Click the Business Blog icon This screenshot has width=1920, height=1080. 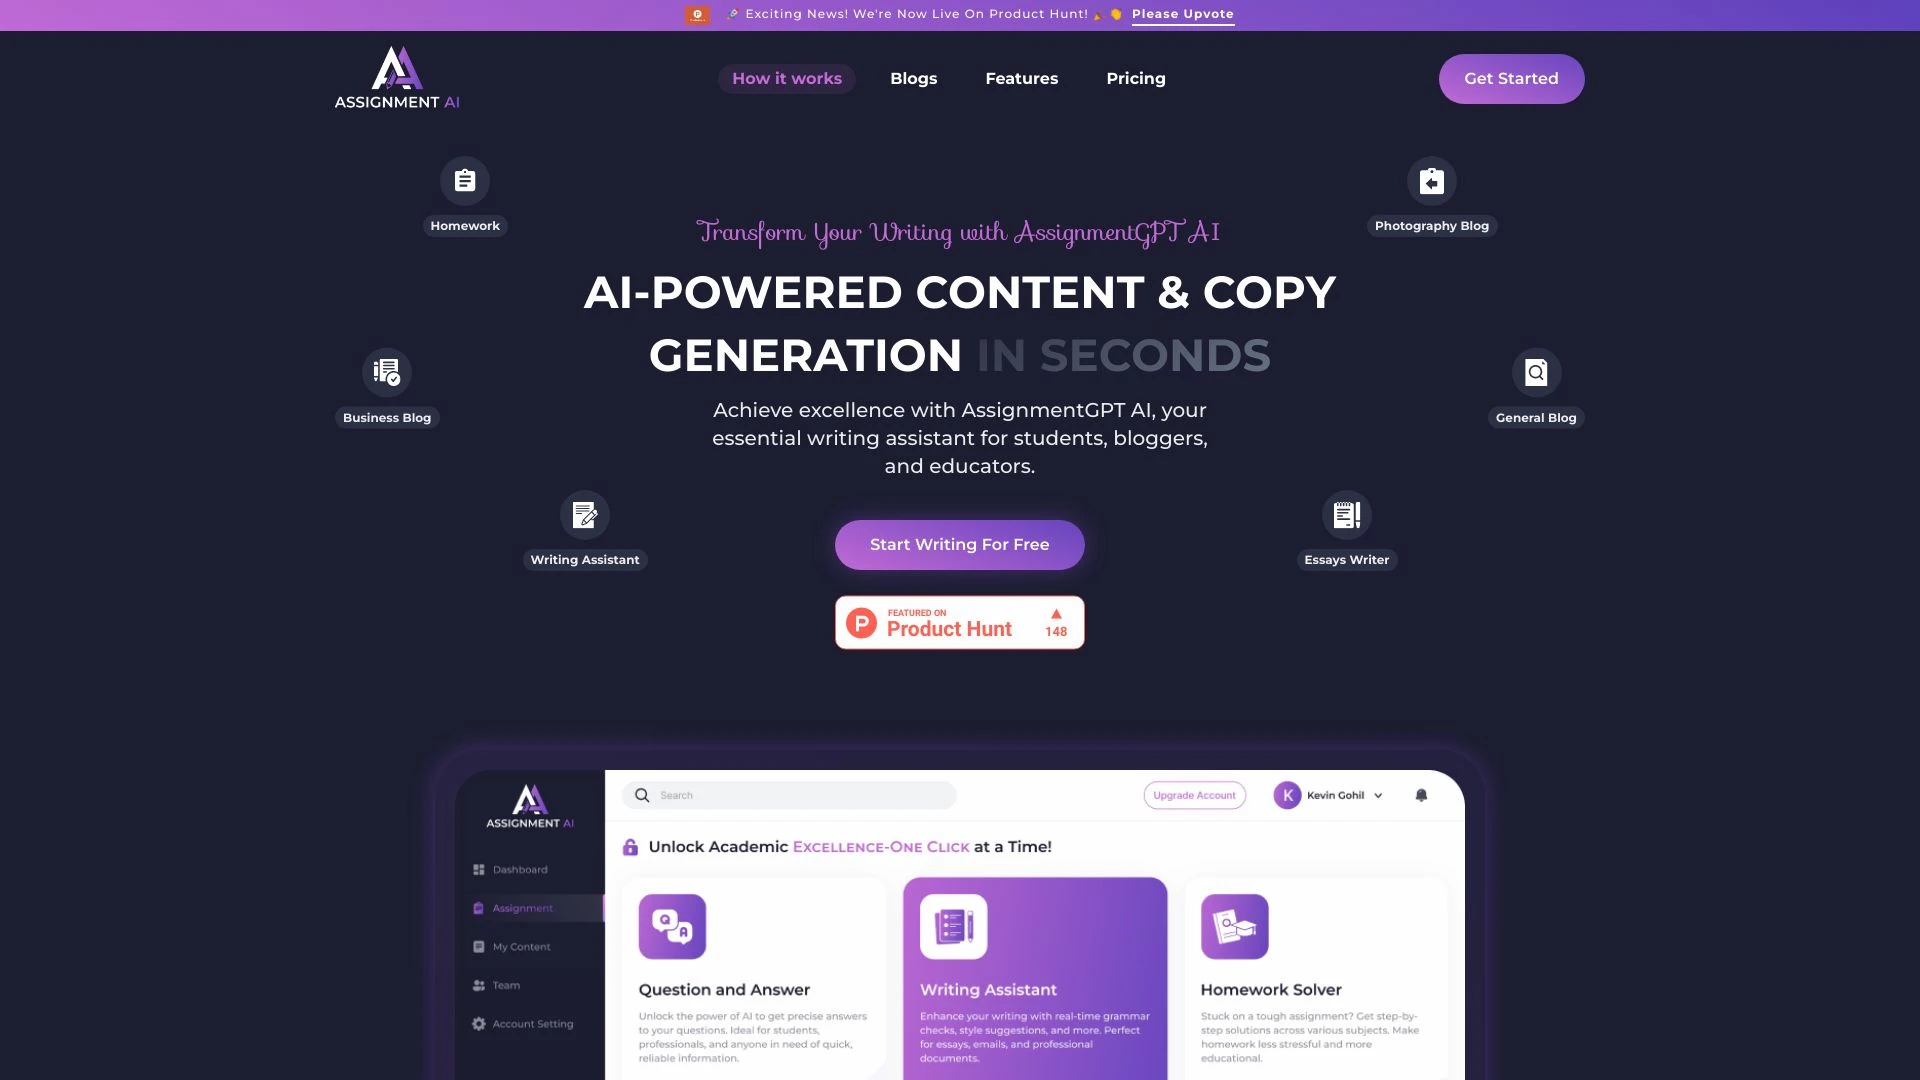tap(386, 372)
